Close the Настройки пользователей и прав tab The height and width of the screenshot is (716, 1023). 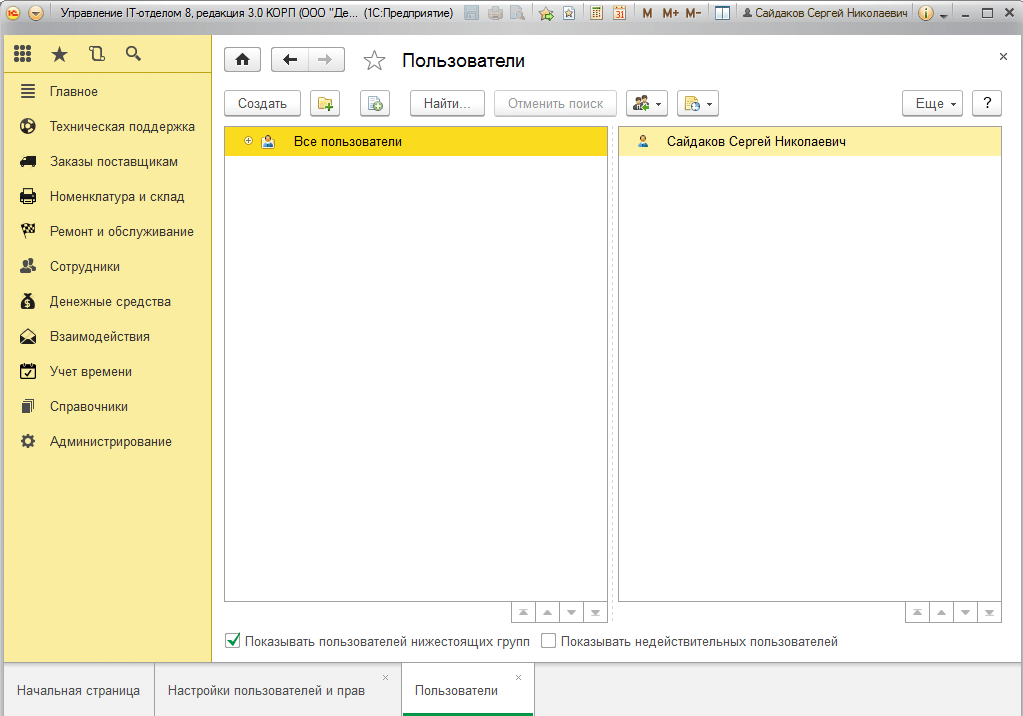pyautogui.click(x=386, y=677)
